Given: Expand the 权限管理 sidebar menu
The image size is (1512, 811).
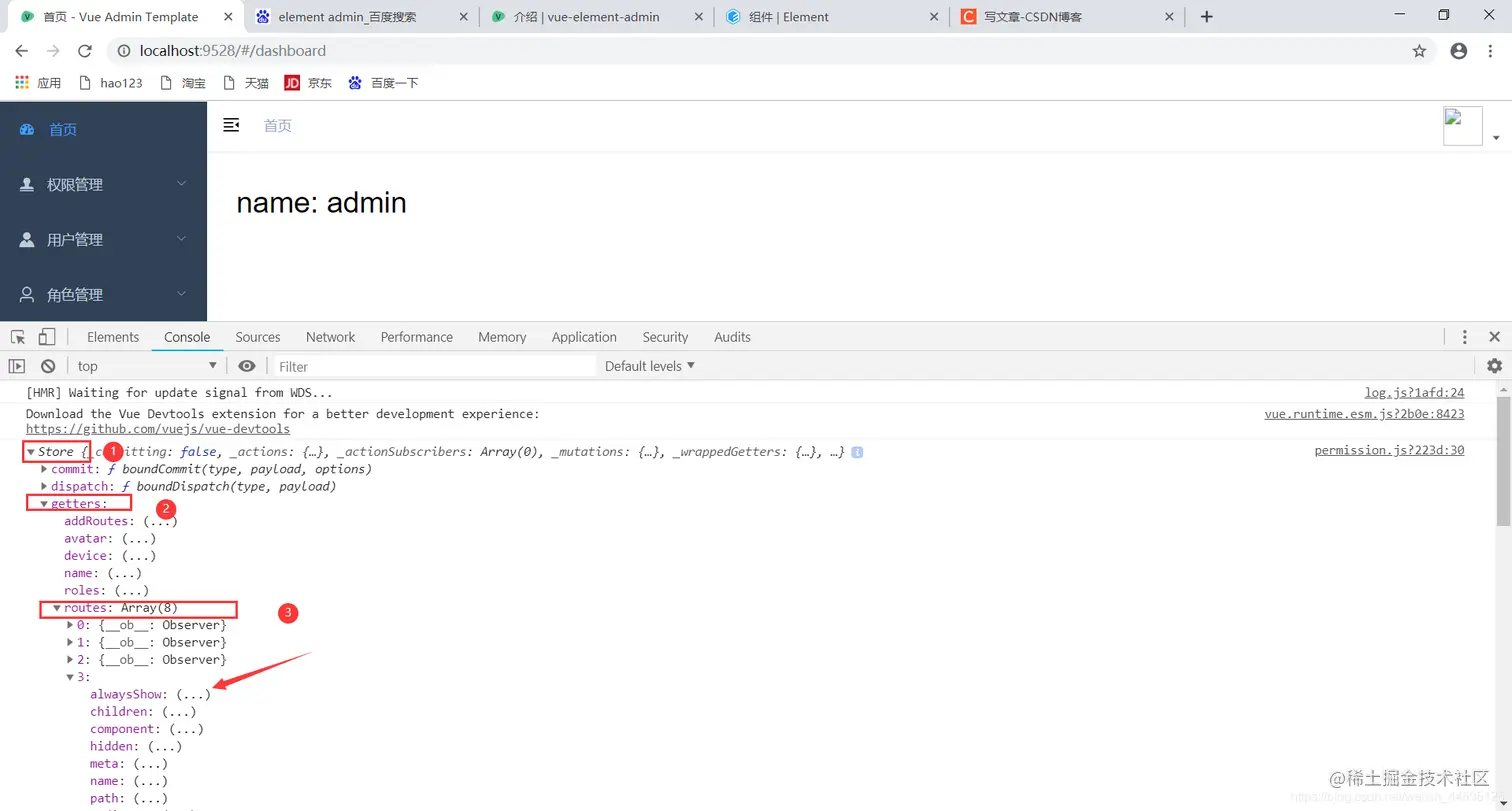Looking at the screenshot, I should click(x=103, y=184).
